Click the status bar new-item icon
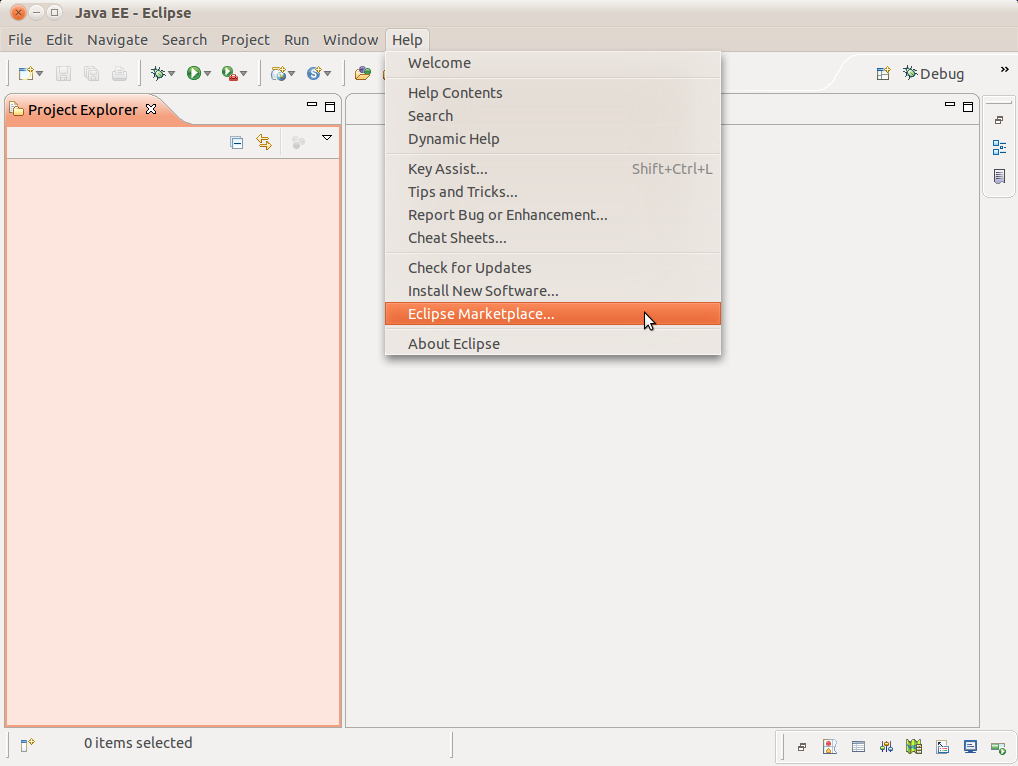 27,745
